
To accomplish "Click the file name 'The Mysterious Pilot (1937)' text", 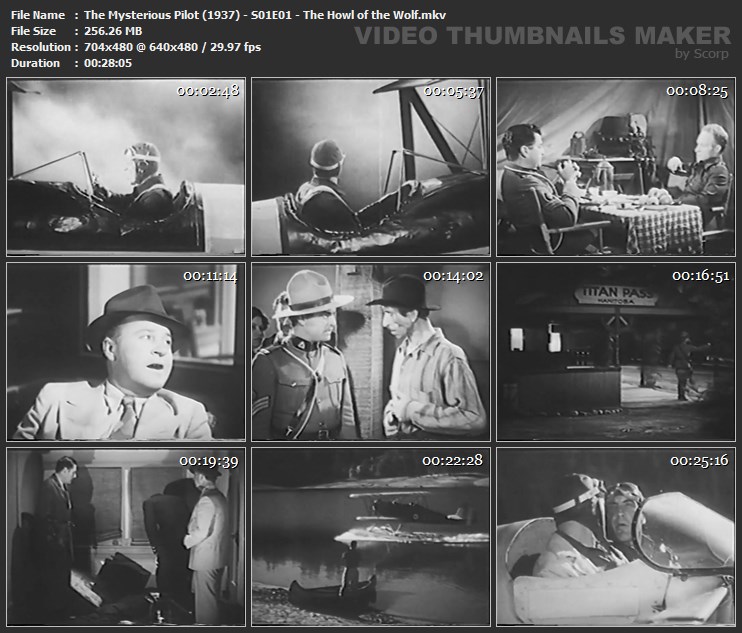I will coord(162,15).
